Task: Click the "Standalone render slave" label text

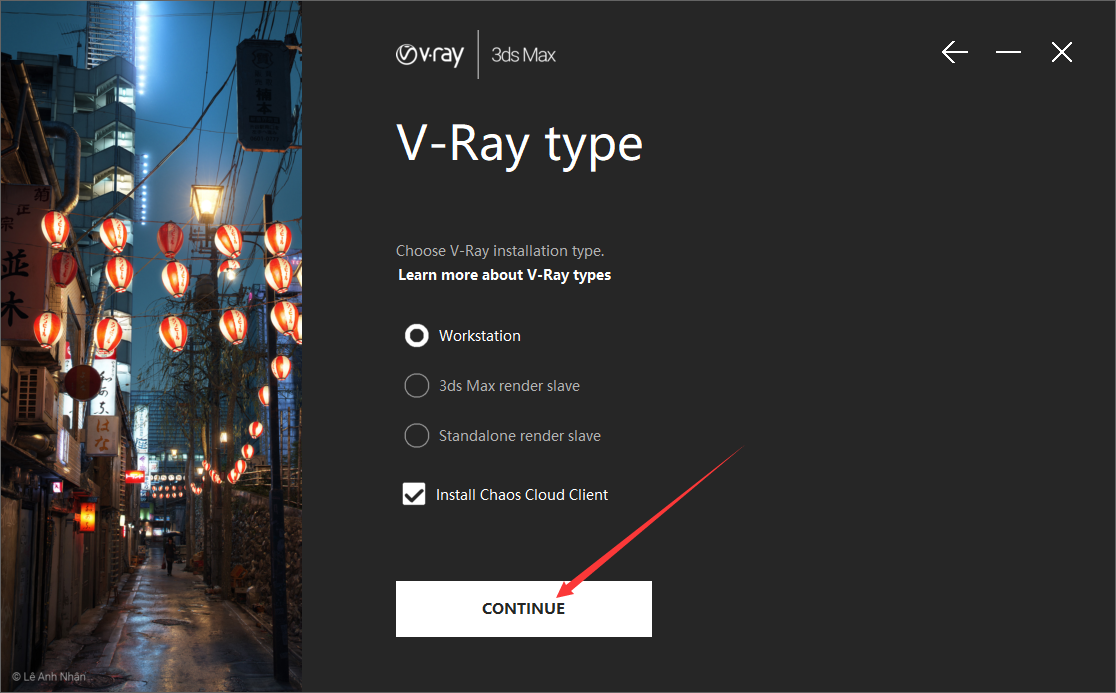Action: 519,436
